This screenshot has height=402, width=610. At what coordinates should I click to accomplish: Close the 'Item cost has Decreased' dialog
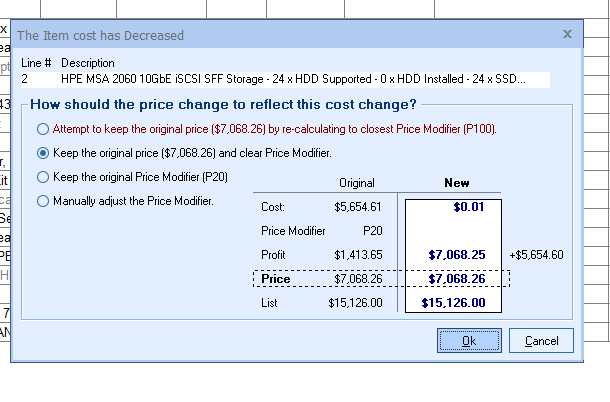pos(567,34)
